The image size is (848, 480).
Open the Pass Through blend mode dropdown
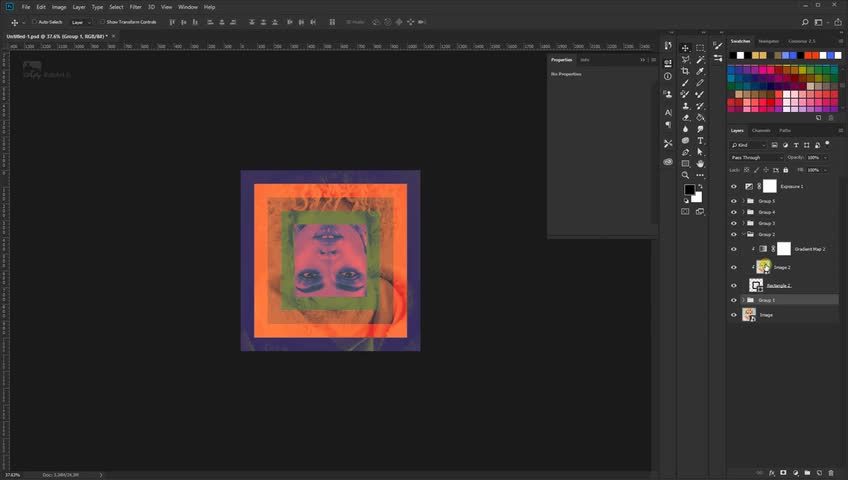[757, 157]
